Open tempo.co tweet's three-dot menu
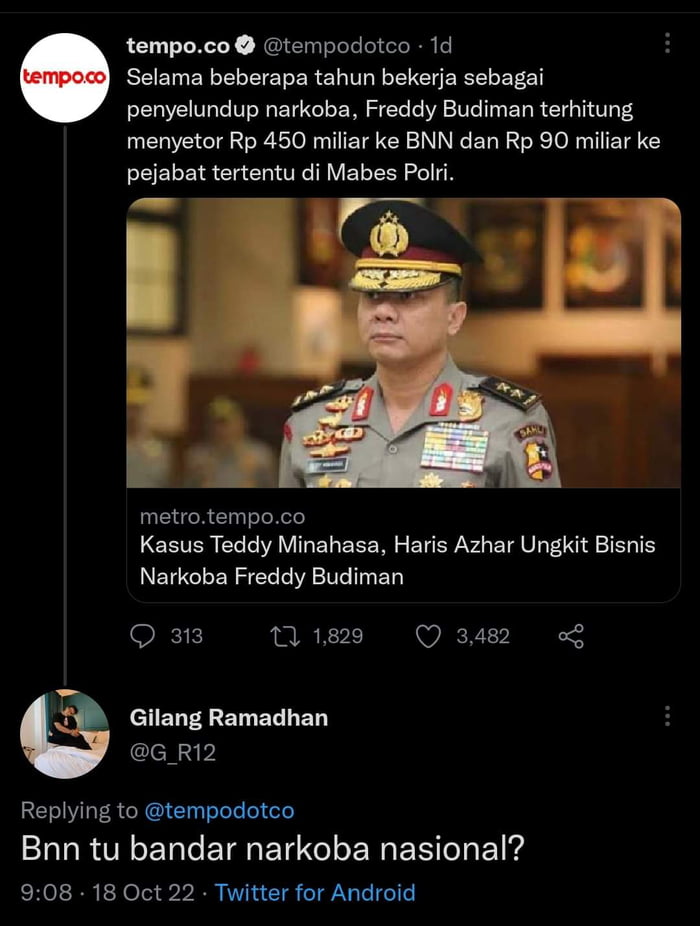700x926 pixels. tap(667, 44)
